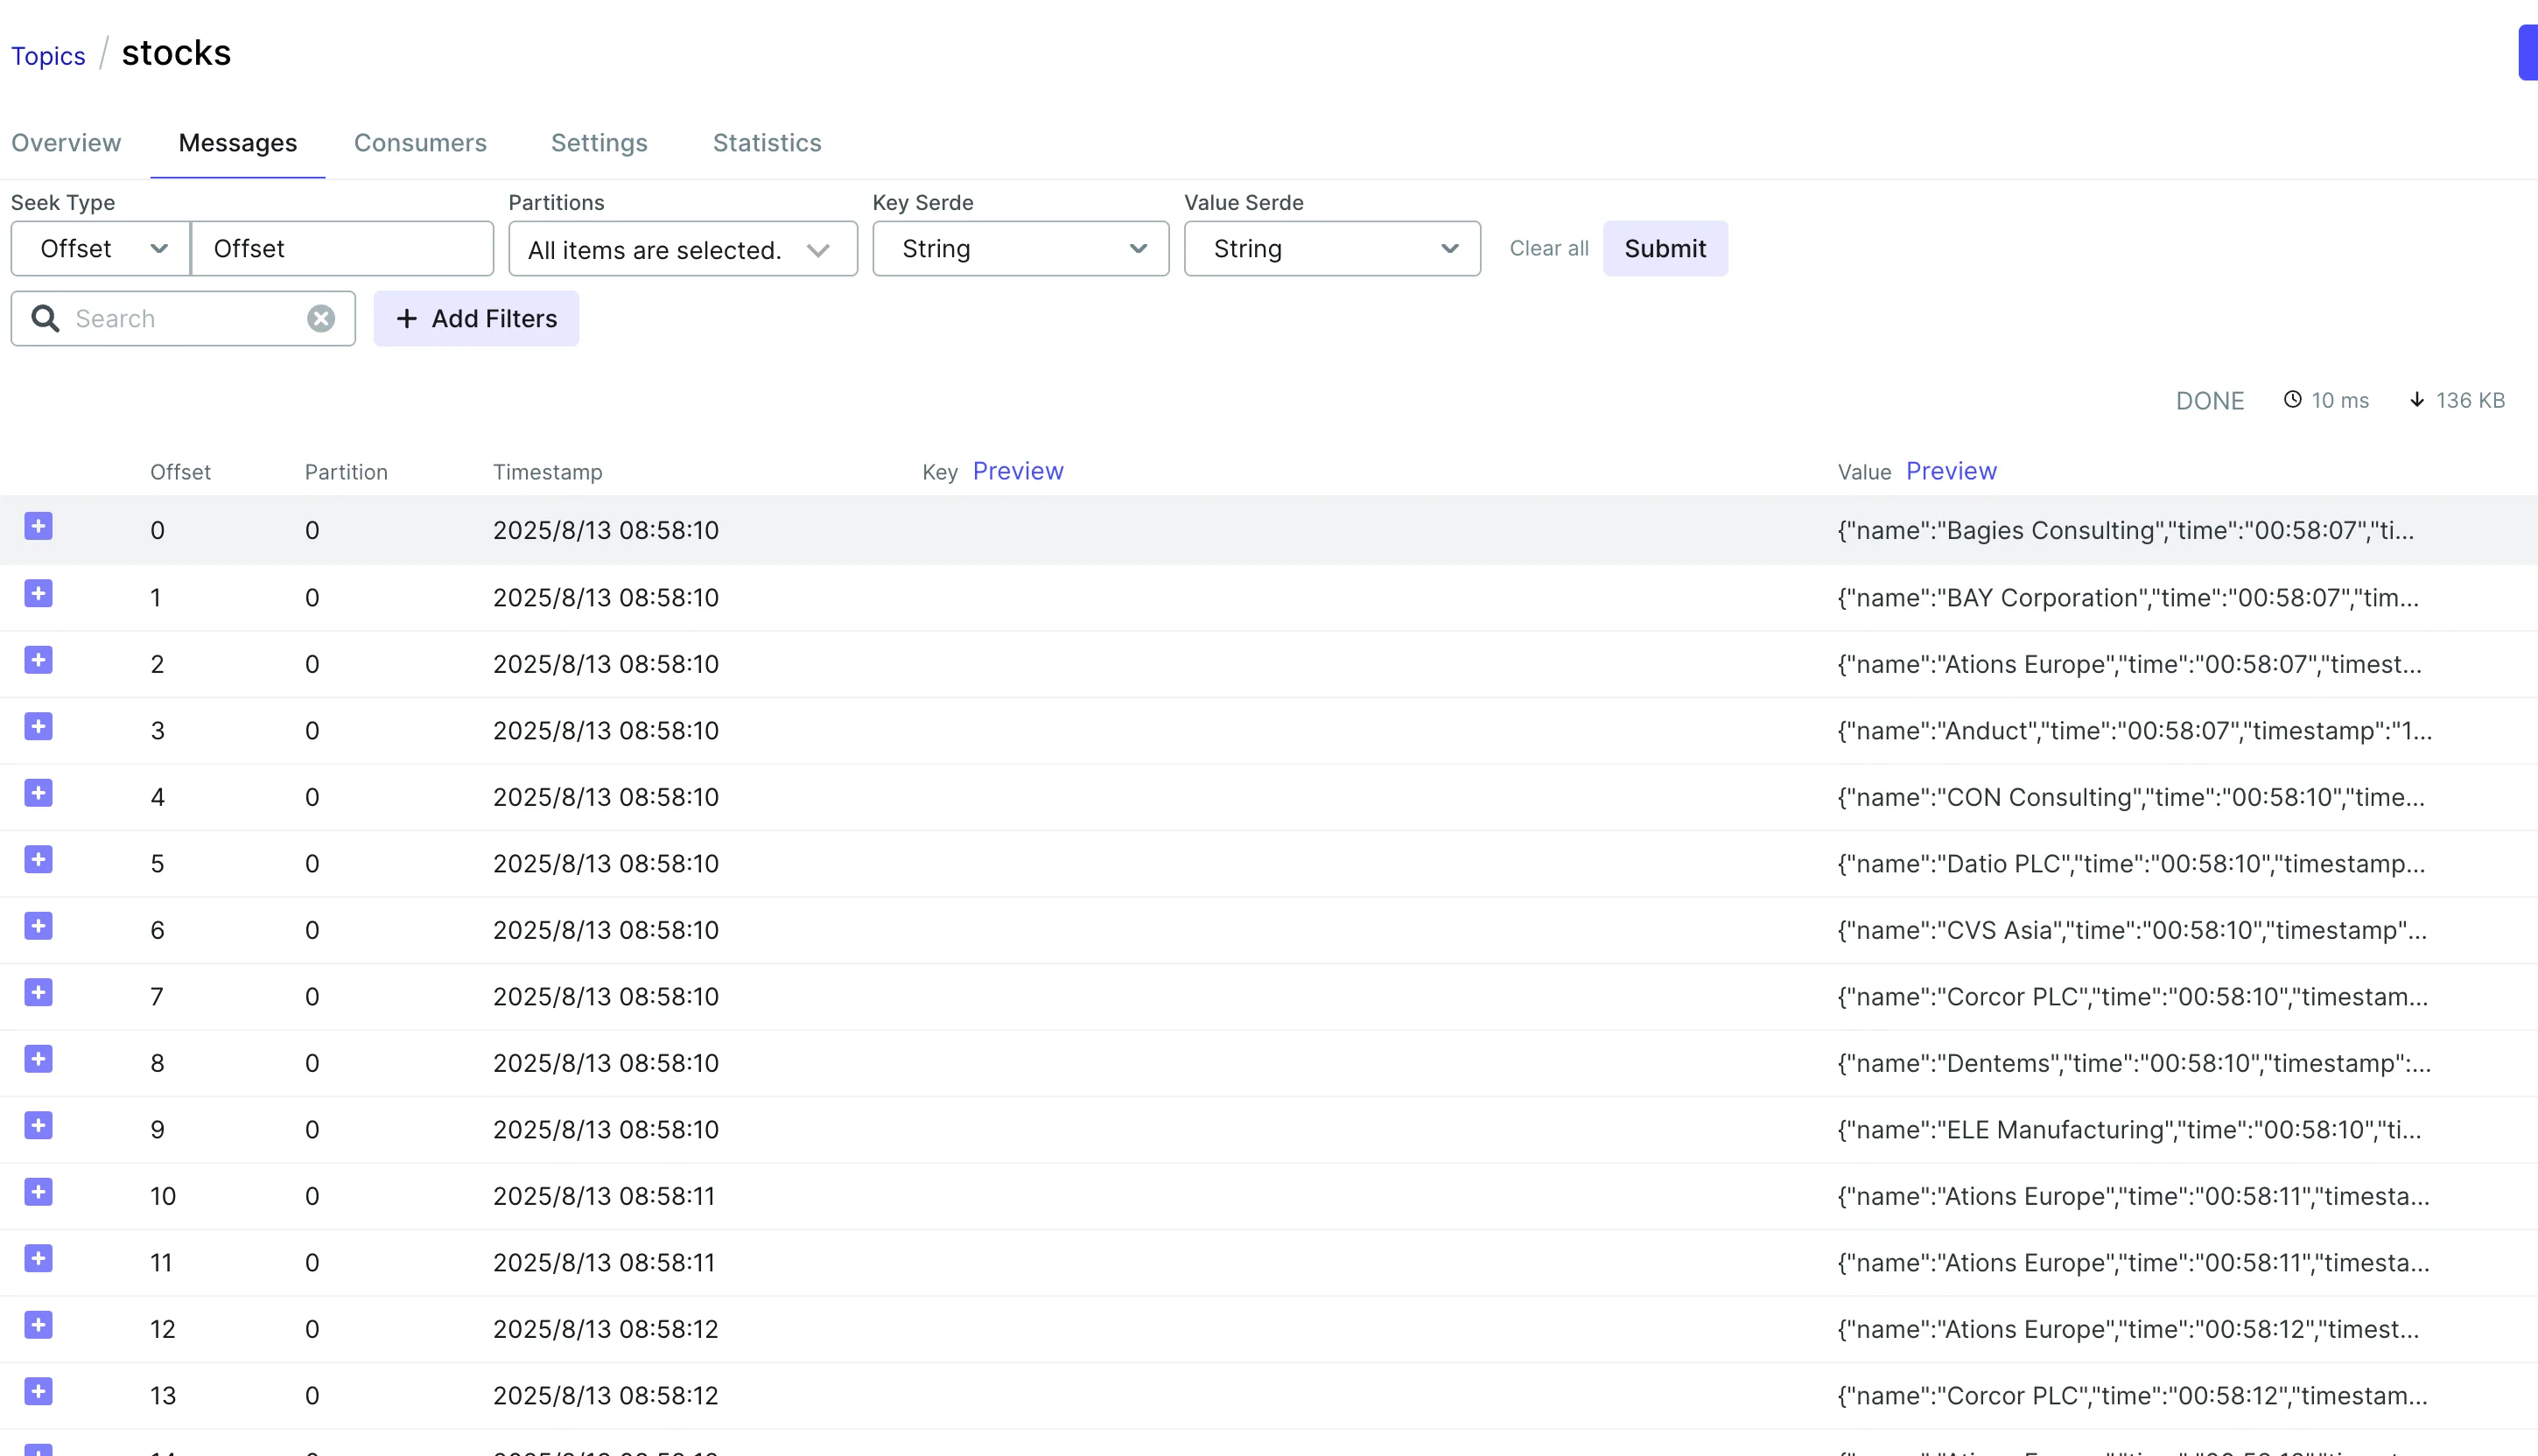The height and width of the screenshot is (1456, 2538).
Task: Click the magnifier search icon
Action: (x=45, y=319)
